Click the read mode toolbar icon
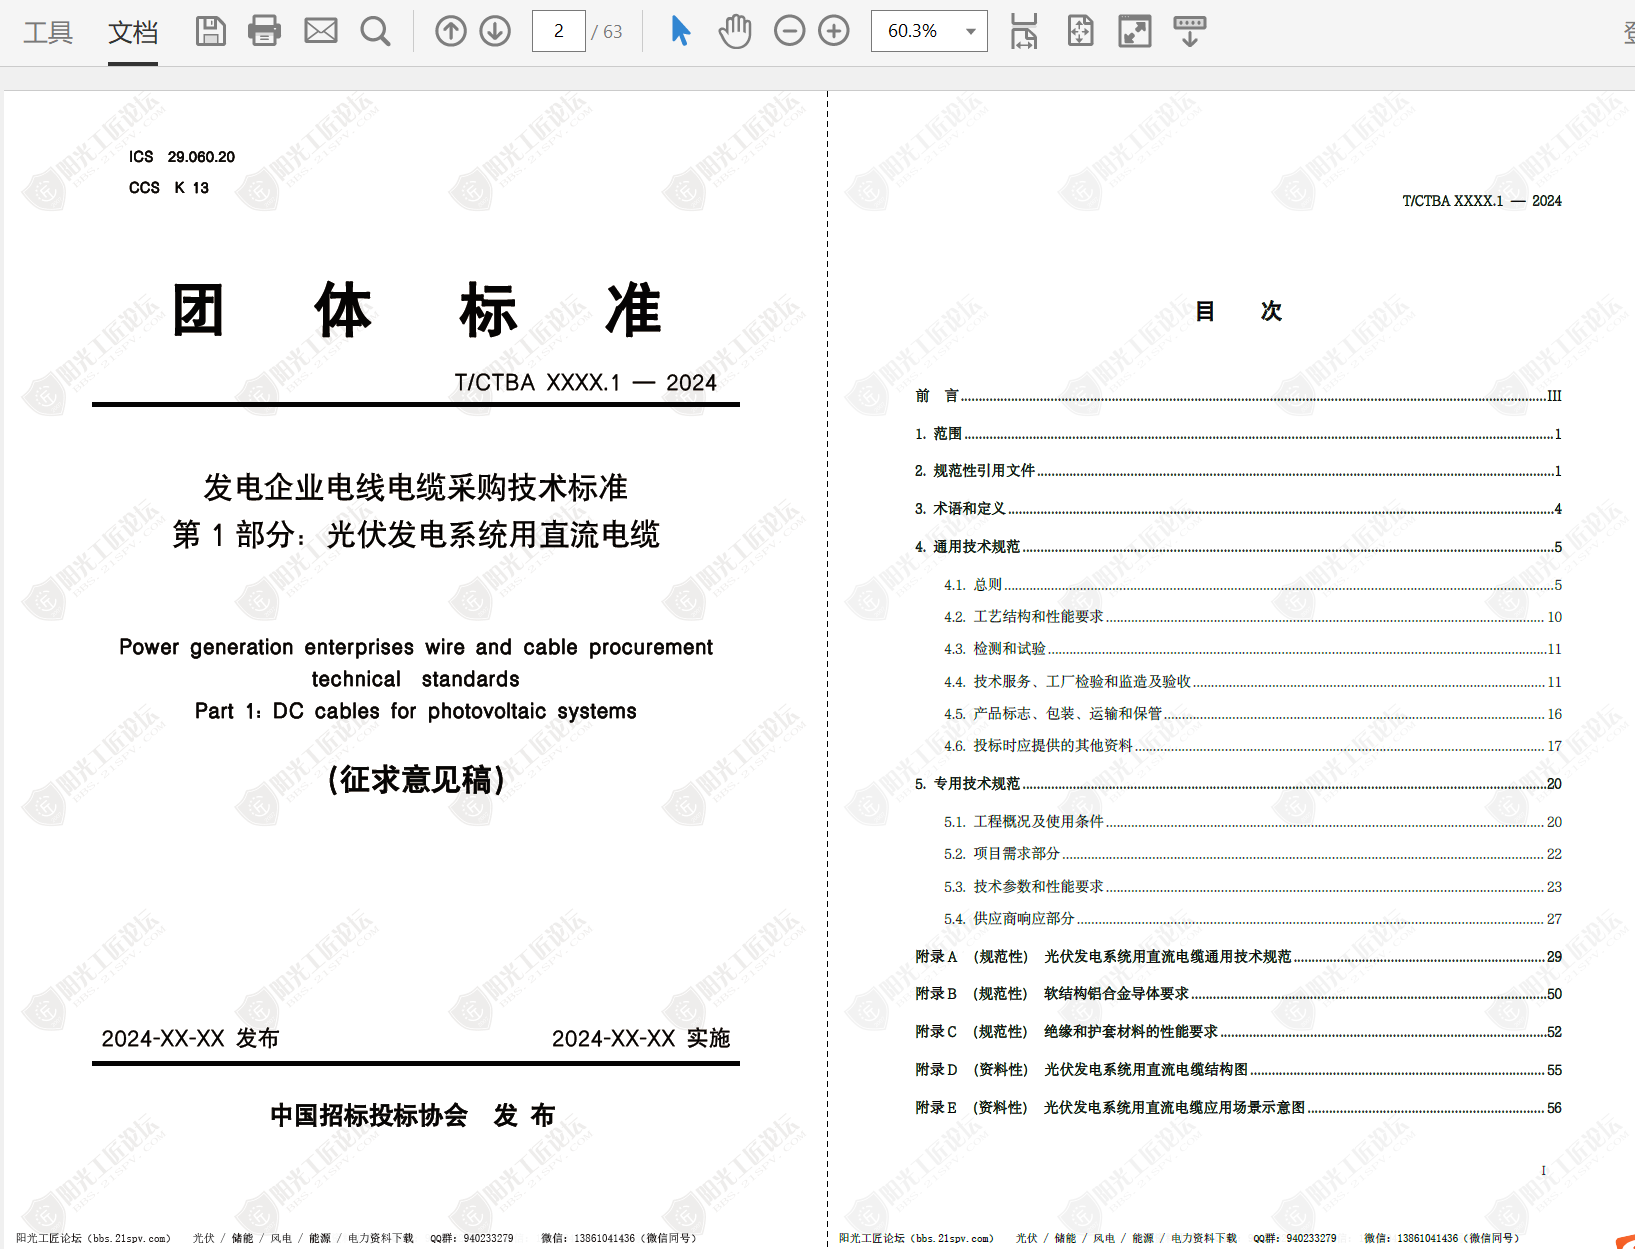This screenshot has width=1635, height=1249. point(1189,31)
